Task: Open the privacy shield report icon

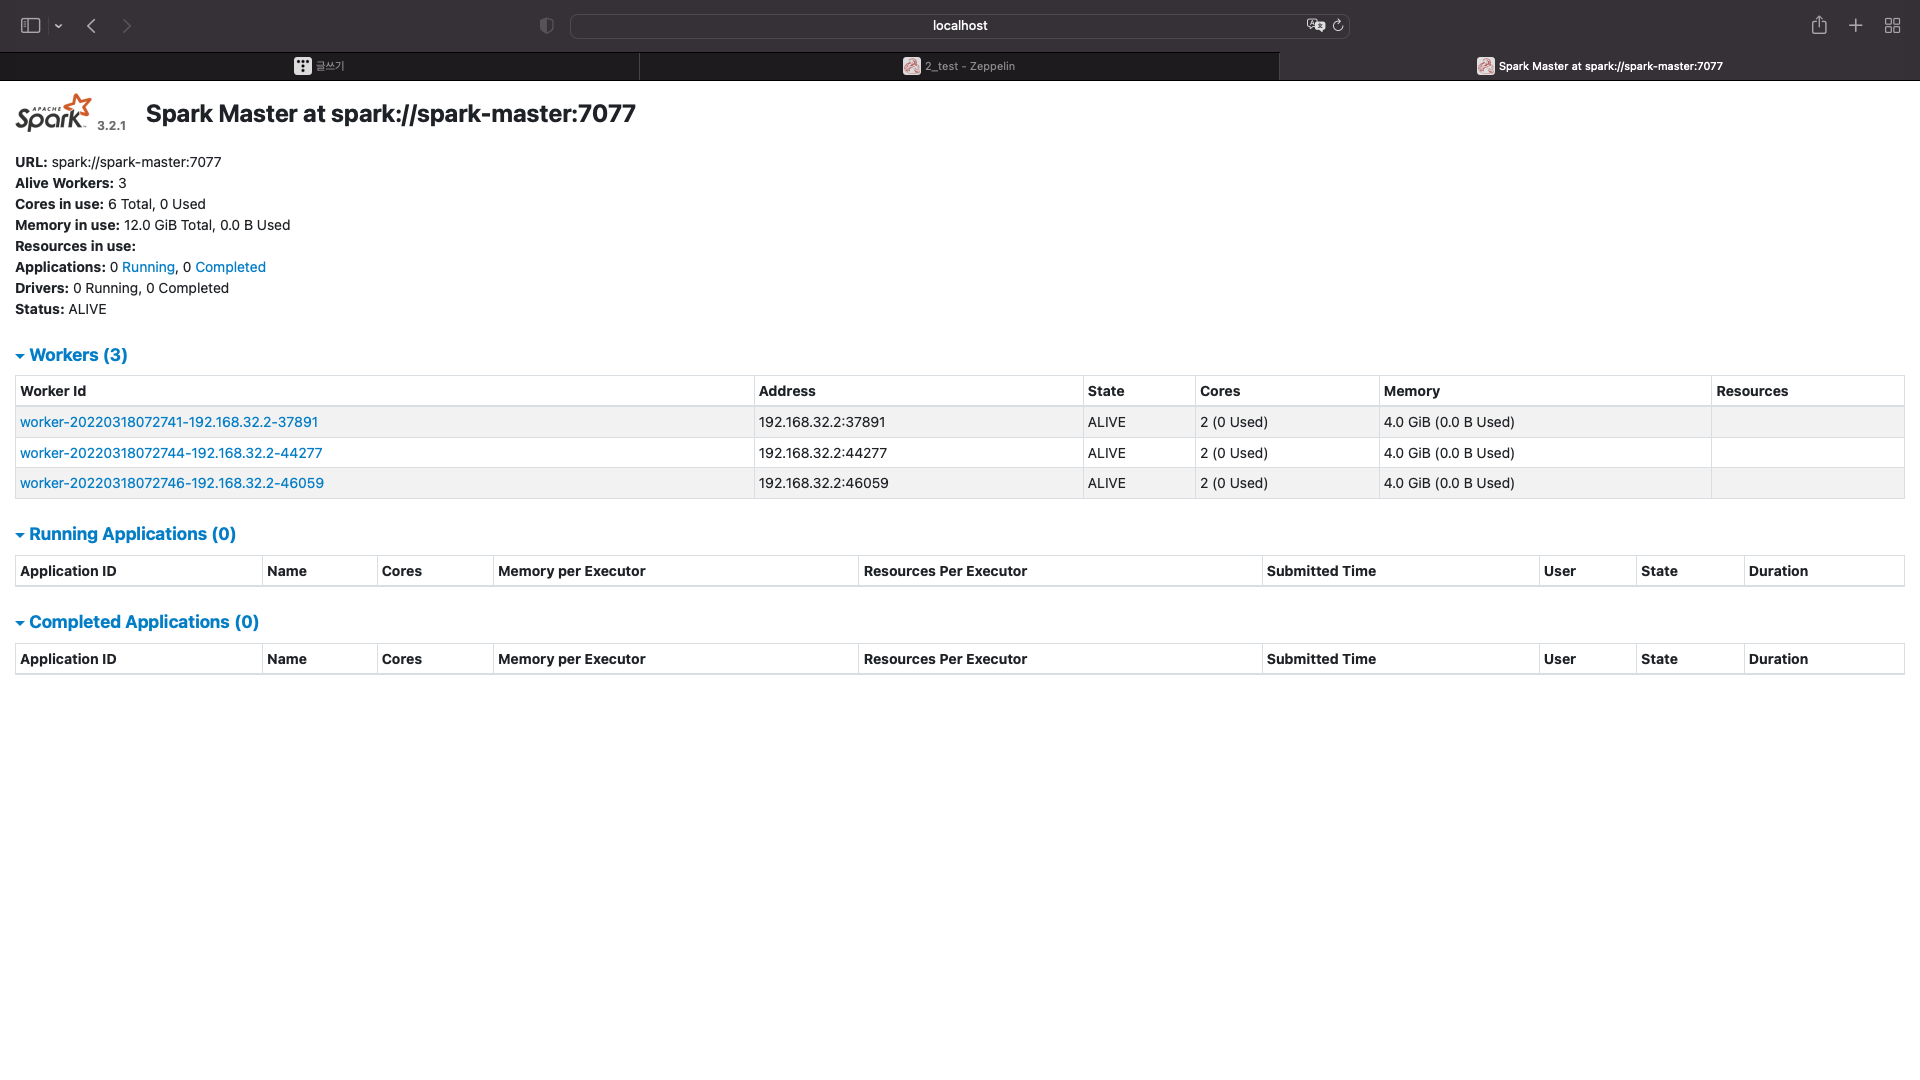Action: tap(546, 26)
